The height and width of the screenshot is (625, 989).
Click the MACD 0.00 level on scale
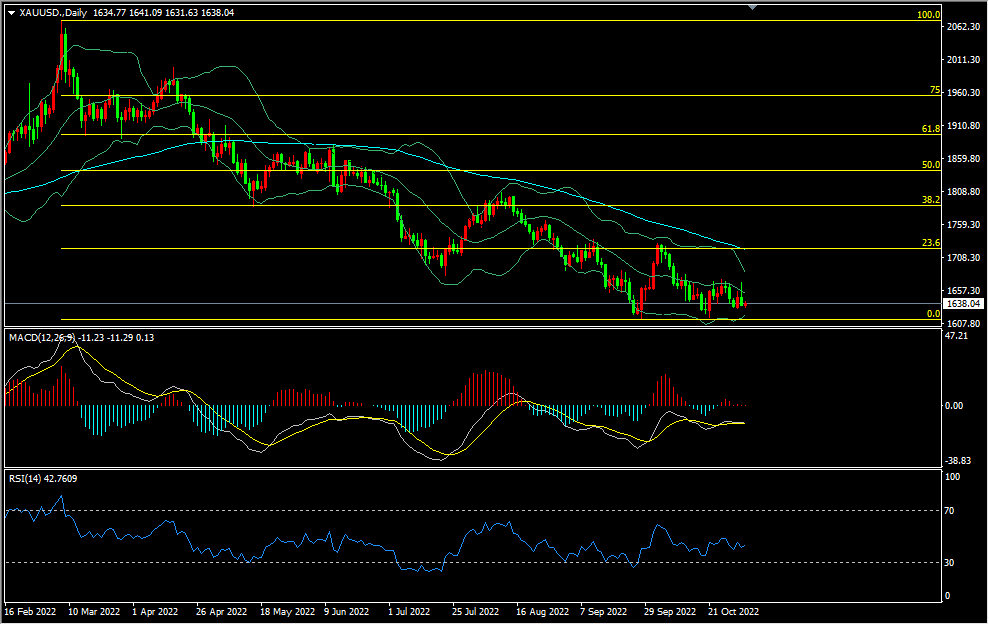(955, 406)
